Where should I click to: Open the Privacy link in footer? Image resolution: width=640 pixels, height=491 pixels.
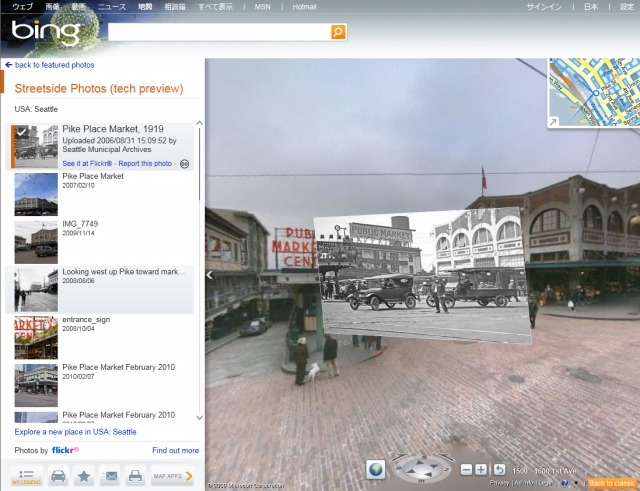pos(499,483)
